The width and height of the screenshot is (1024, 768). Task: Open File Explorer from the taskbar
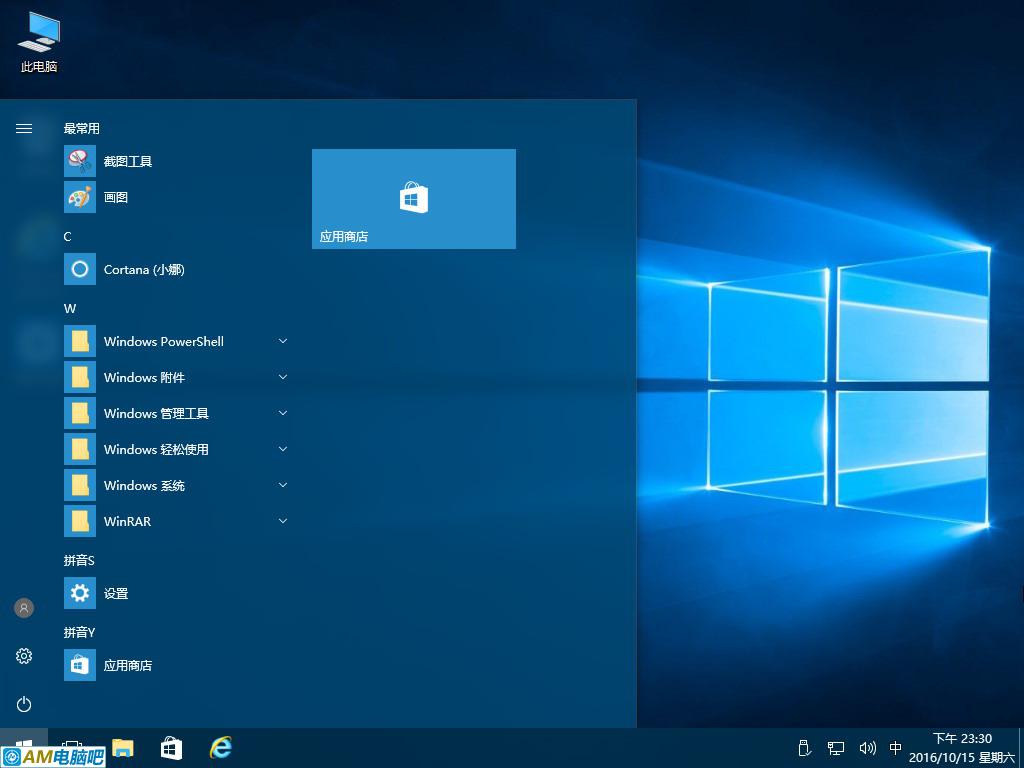coord(123,748)
